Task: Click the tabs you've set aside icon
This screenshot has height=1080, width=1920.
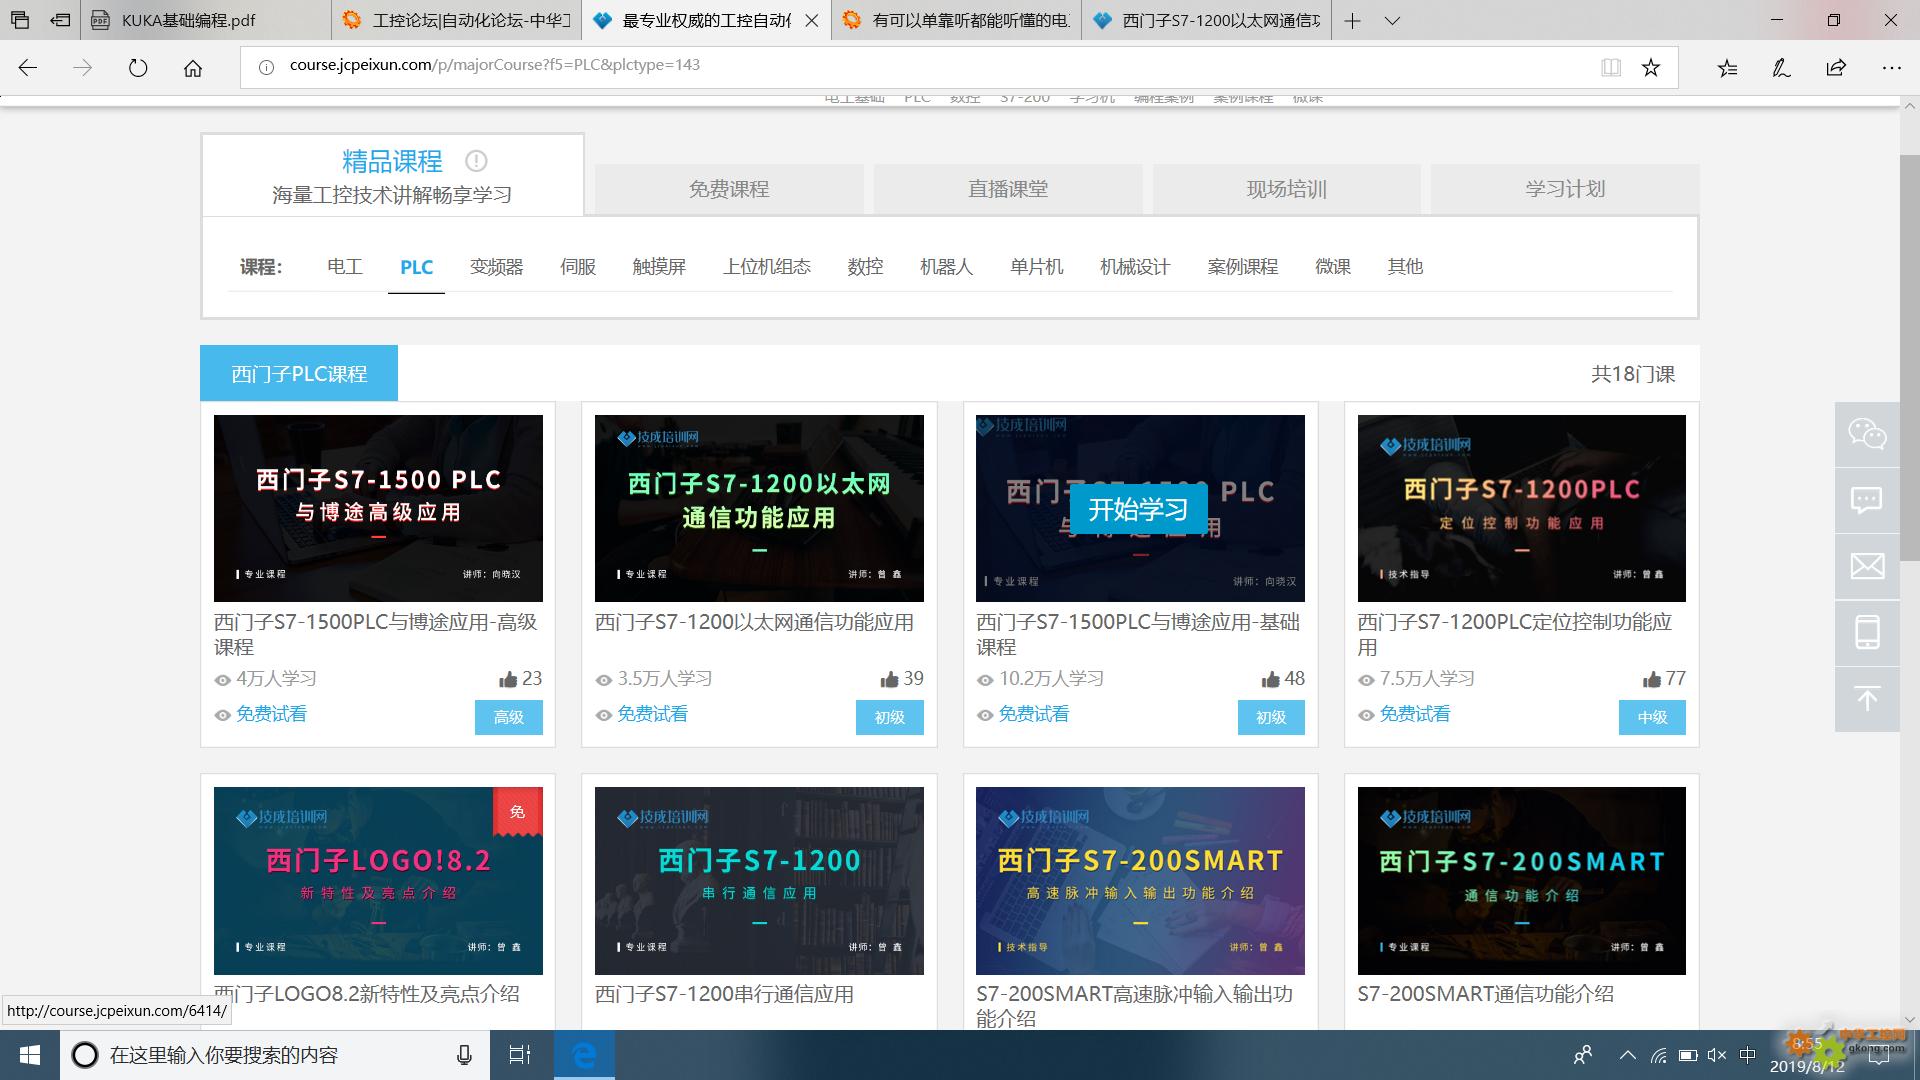Action: (20, 20)
